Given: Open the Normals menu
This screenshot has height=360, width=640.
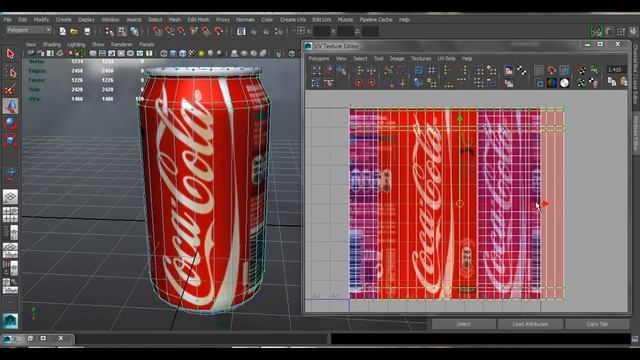Looking at the screenshot, I should 245,20.
